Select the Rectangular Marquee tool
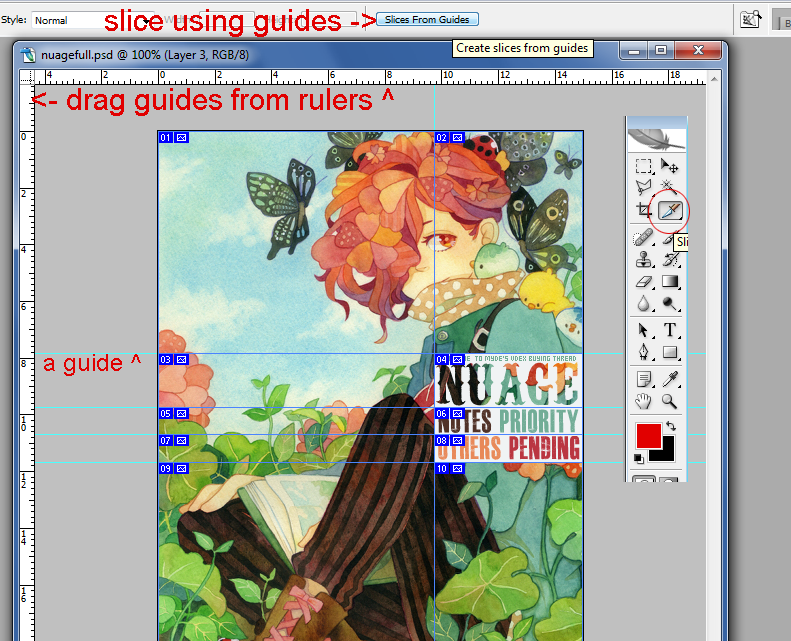The image size is (791, 641). point(643,166)
